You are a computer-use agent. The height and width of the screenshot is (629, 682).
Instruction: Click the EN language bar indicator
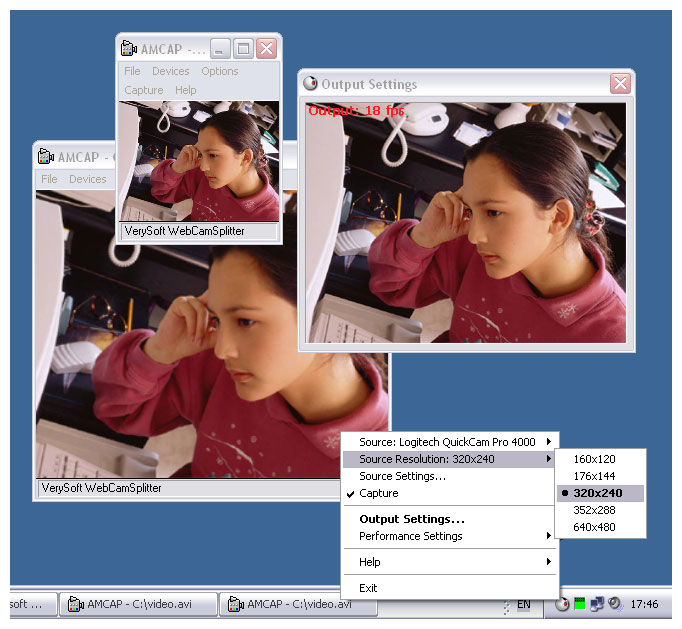(x=524, y=604)
